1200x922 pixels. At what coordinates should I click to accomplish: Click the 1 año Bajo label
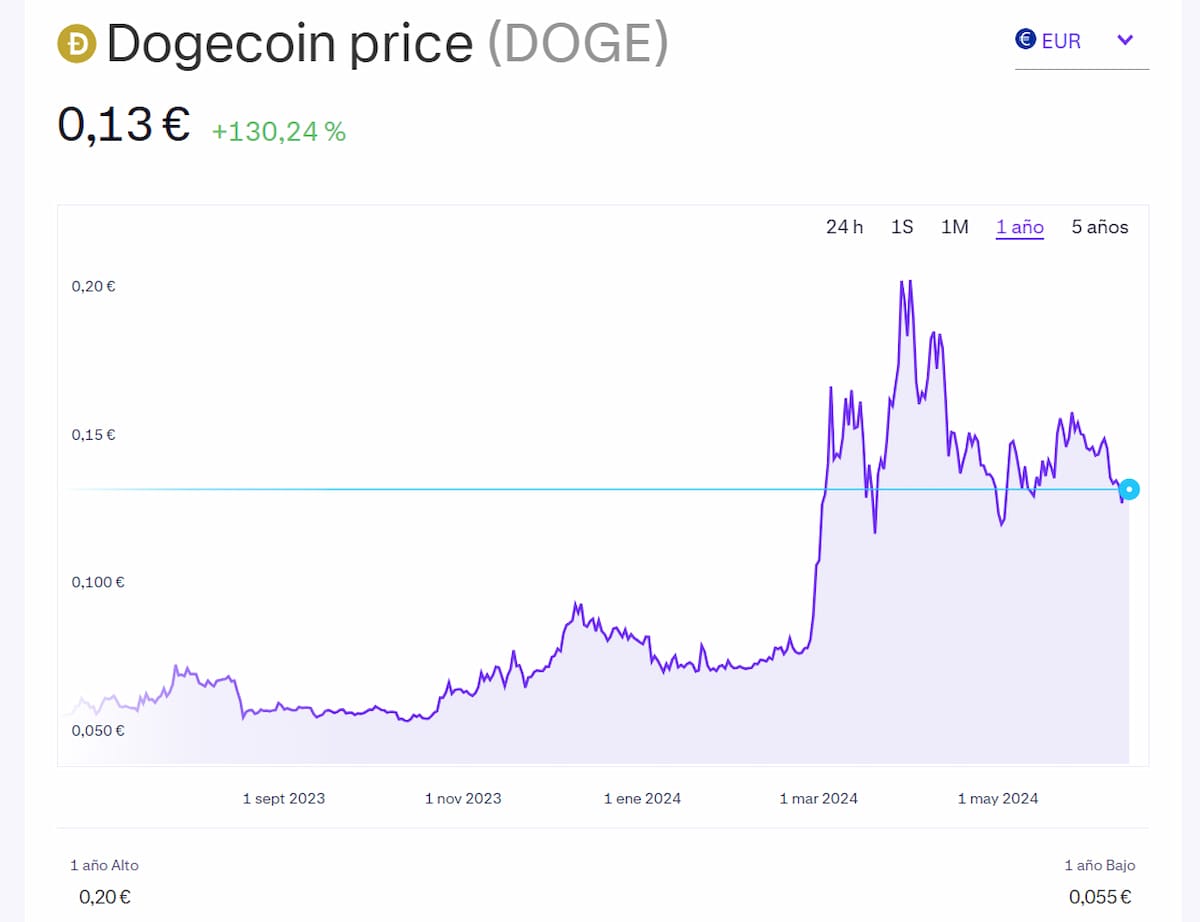tap(1099, 865)
